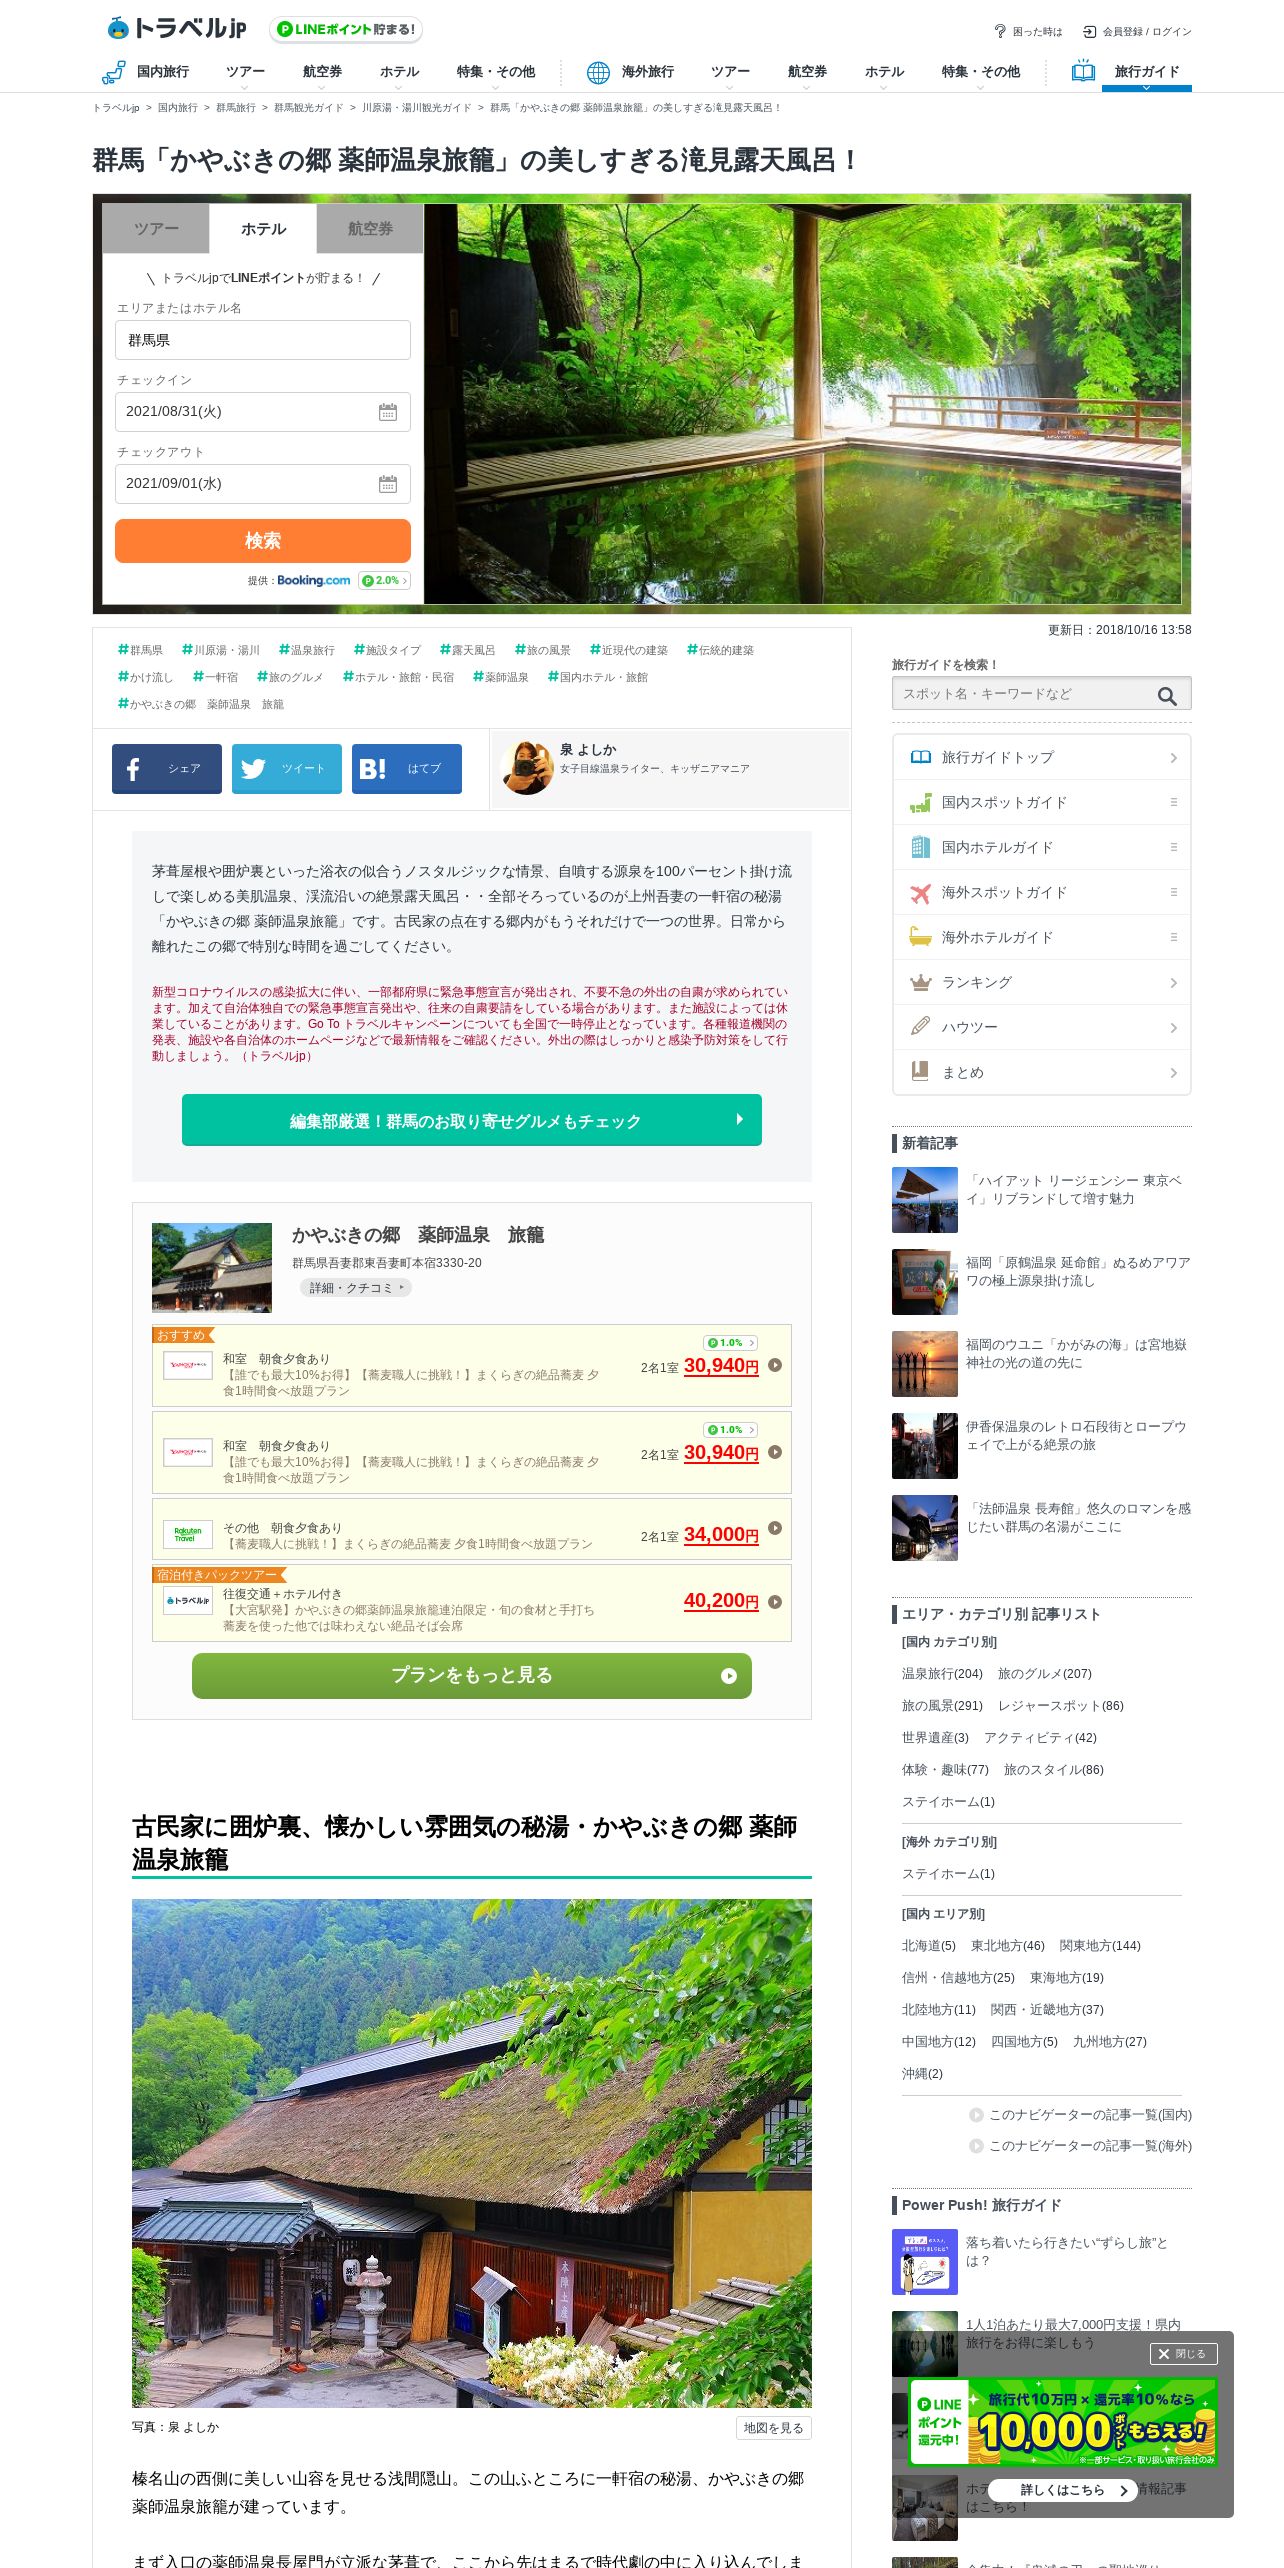Open ランキング sidebar chevron
Screen dimensions: 1284x2568
point(1174,983)
